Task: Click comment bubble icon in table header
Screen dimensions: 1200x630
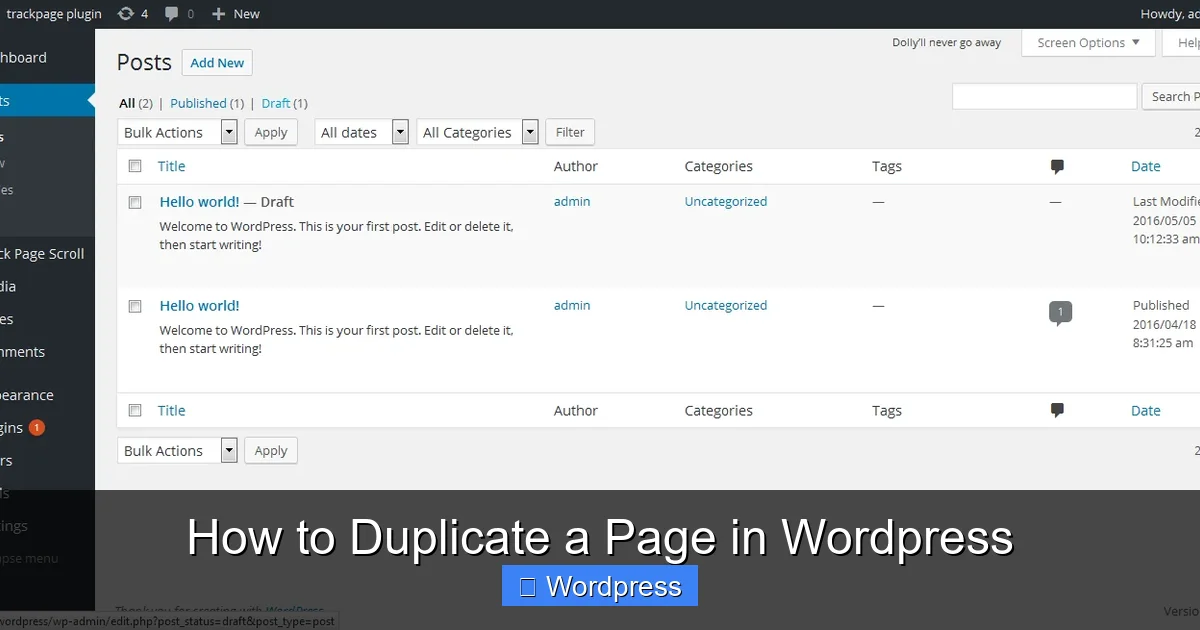Action: coord(1057,167)
